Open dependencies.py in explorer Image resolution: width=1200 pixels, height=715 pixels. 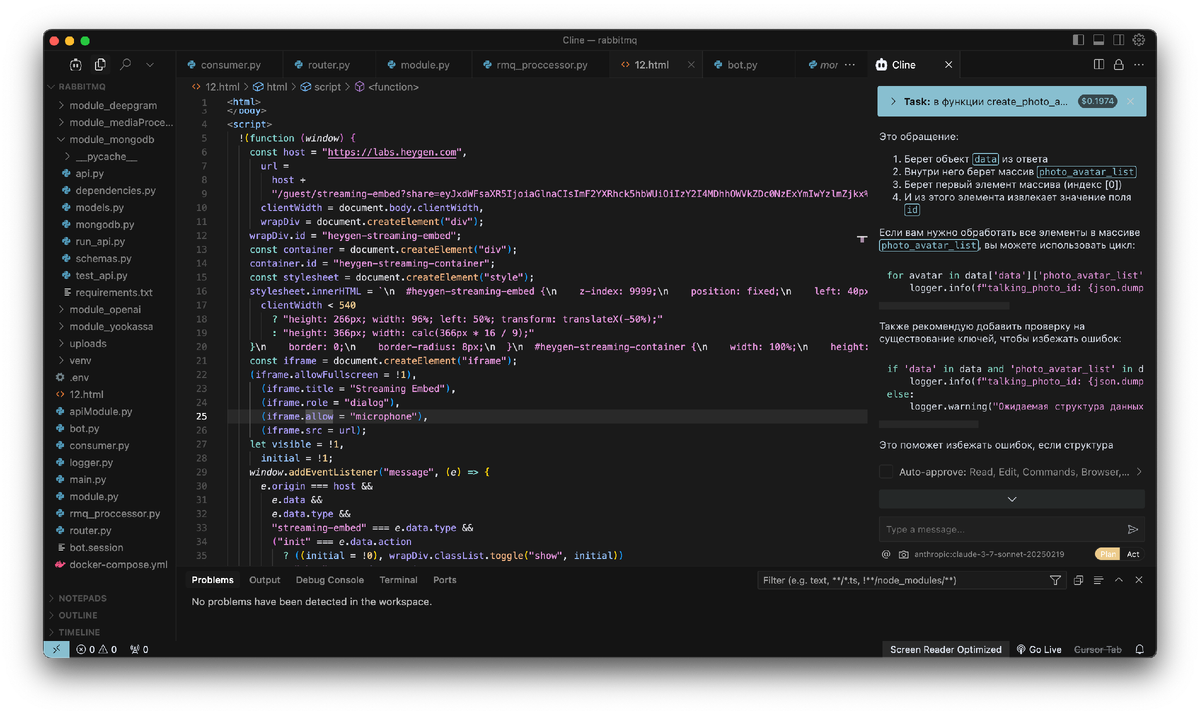115,190
